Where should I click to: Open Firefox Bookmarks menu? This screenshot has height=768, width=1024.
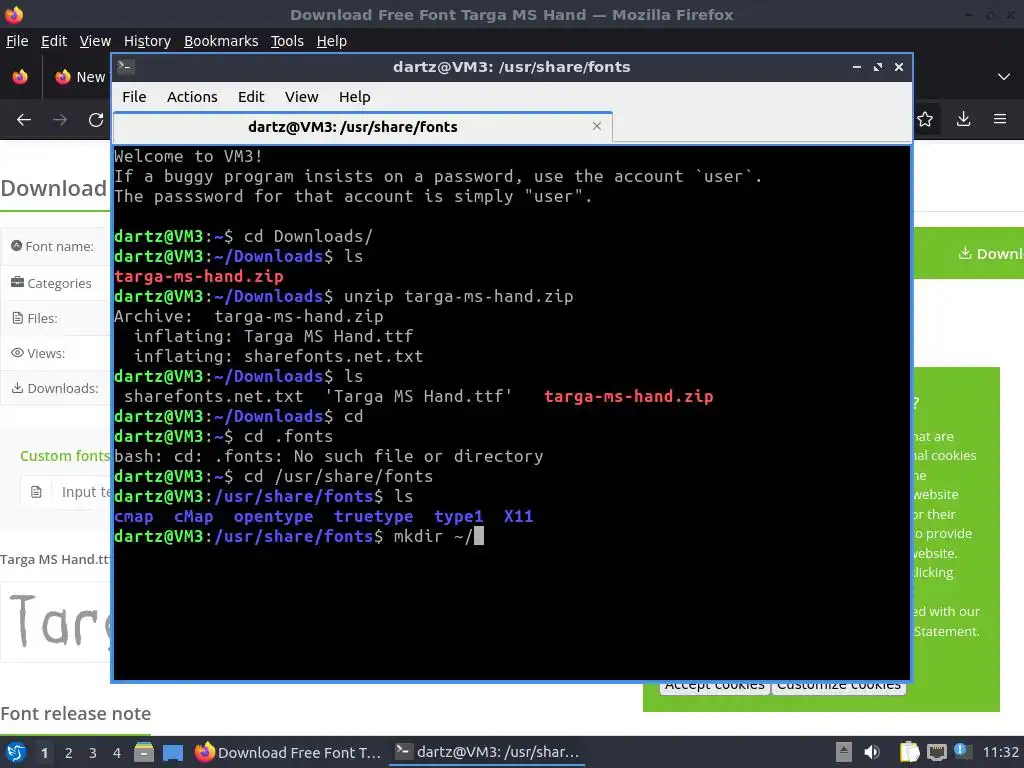tap(221, 41)
